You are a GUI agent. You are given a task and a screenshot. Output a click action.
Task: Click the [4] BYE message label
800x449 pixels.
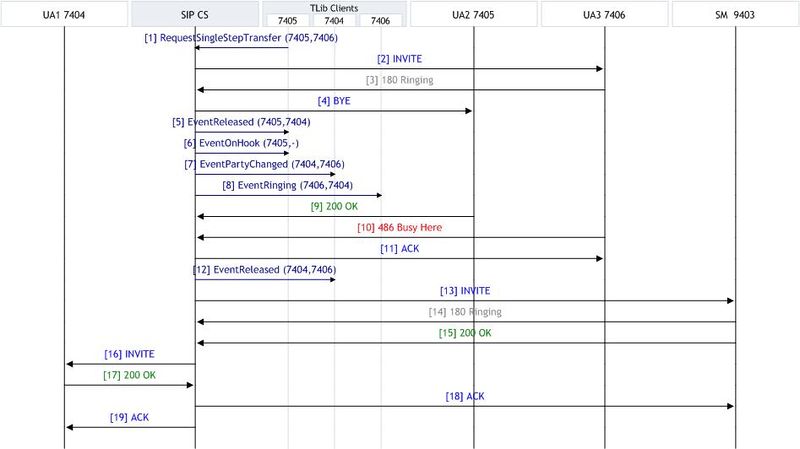pos(334,101)
